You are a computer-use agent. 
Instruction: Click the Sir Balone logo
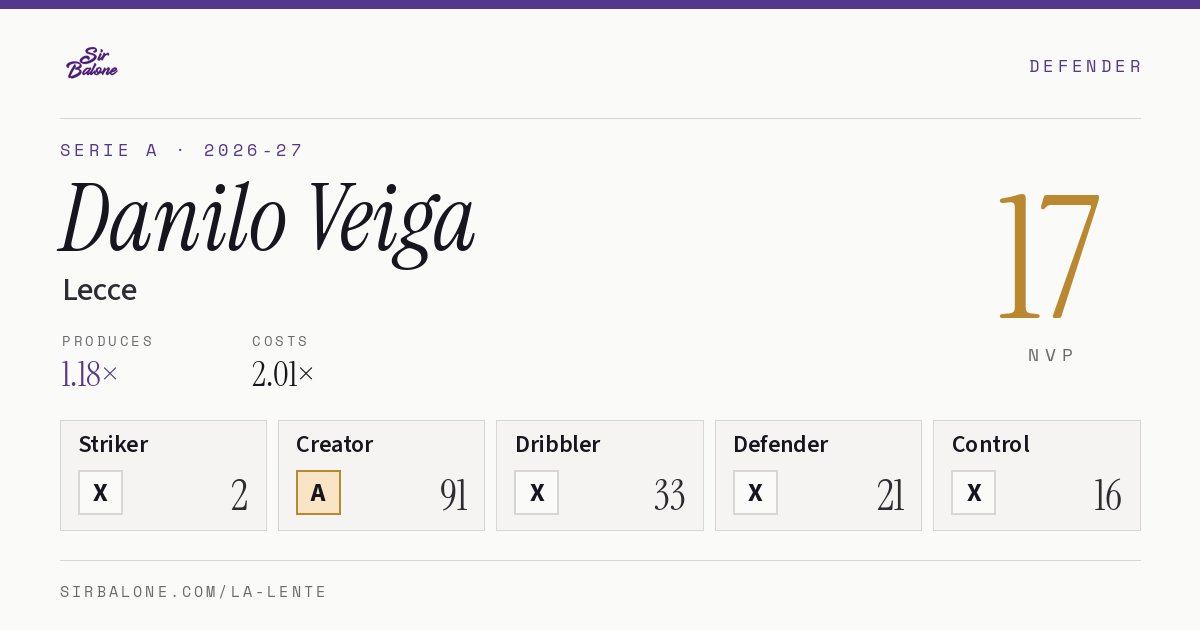tap(92, 63)
